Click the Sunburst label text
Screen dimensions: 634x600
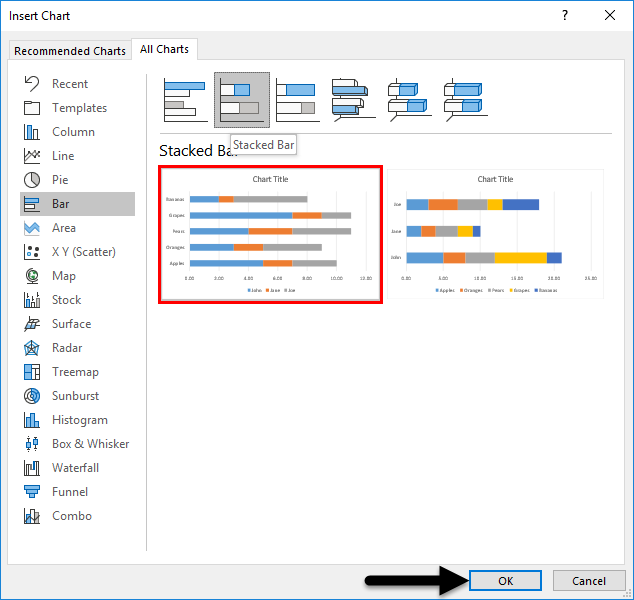[x=75, y=396]
